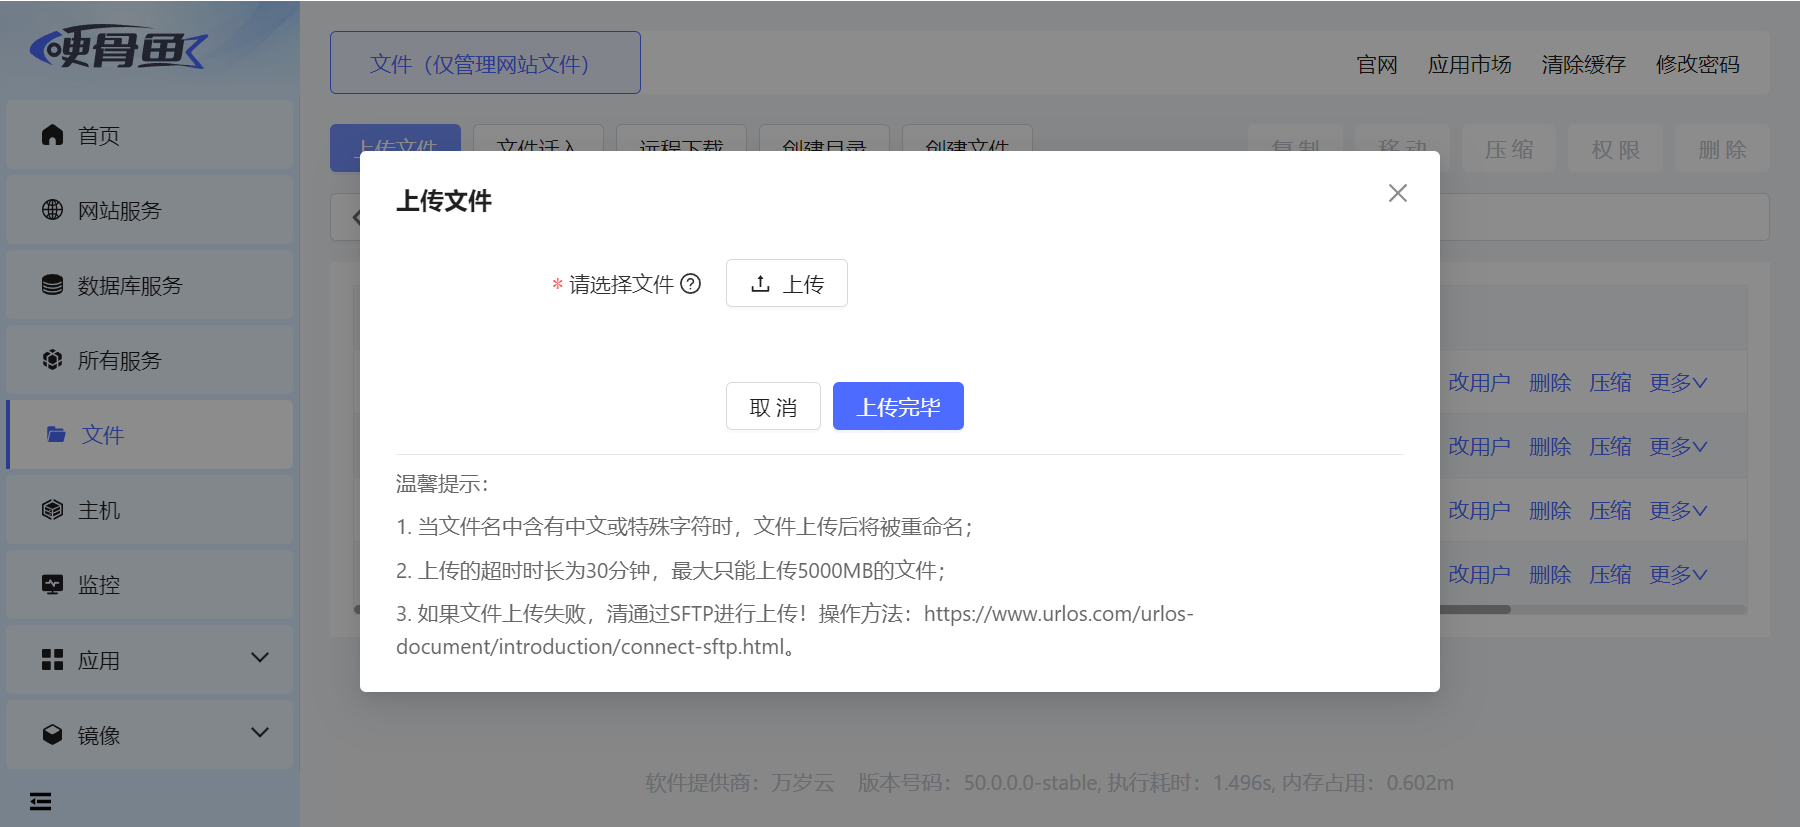The width and height of the screenshot is (1800, 827).
Task: Select 文件 in the sidebar
Action: click(150, 435)
